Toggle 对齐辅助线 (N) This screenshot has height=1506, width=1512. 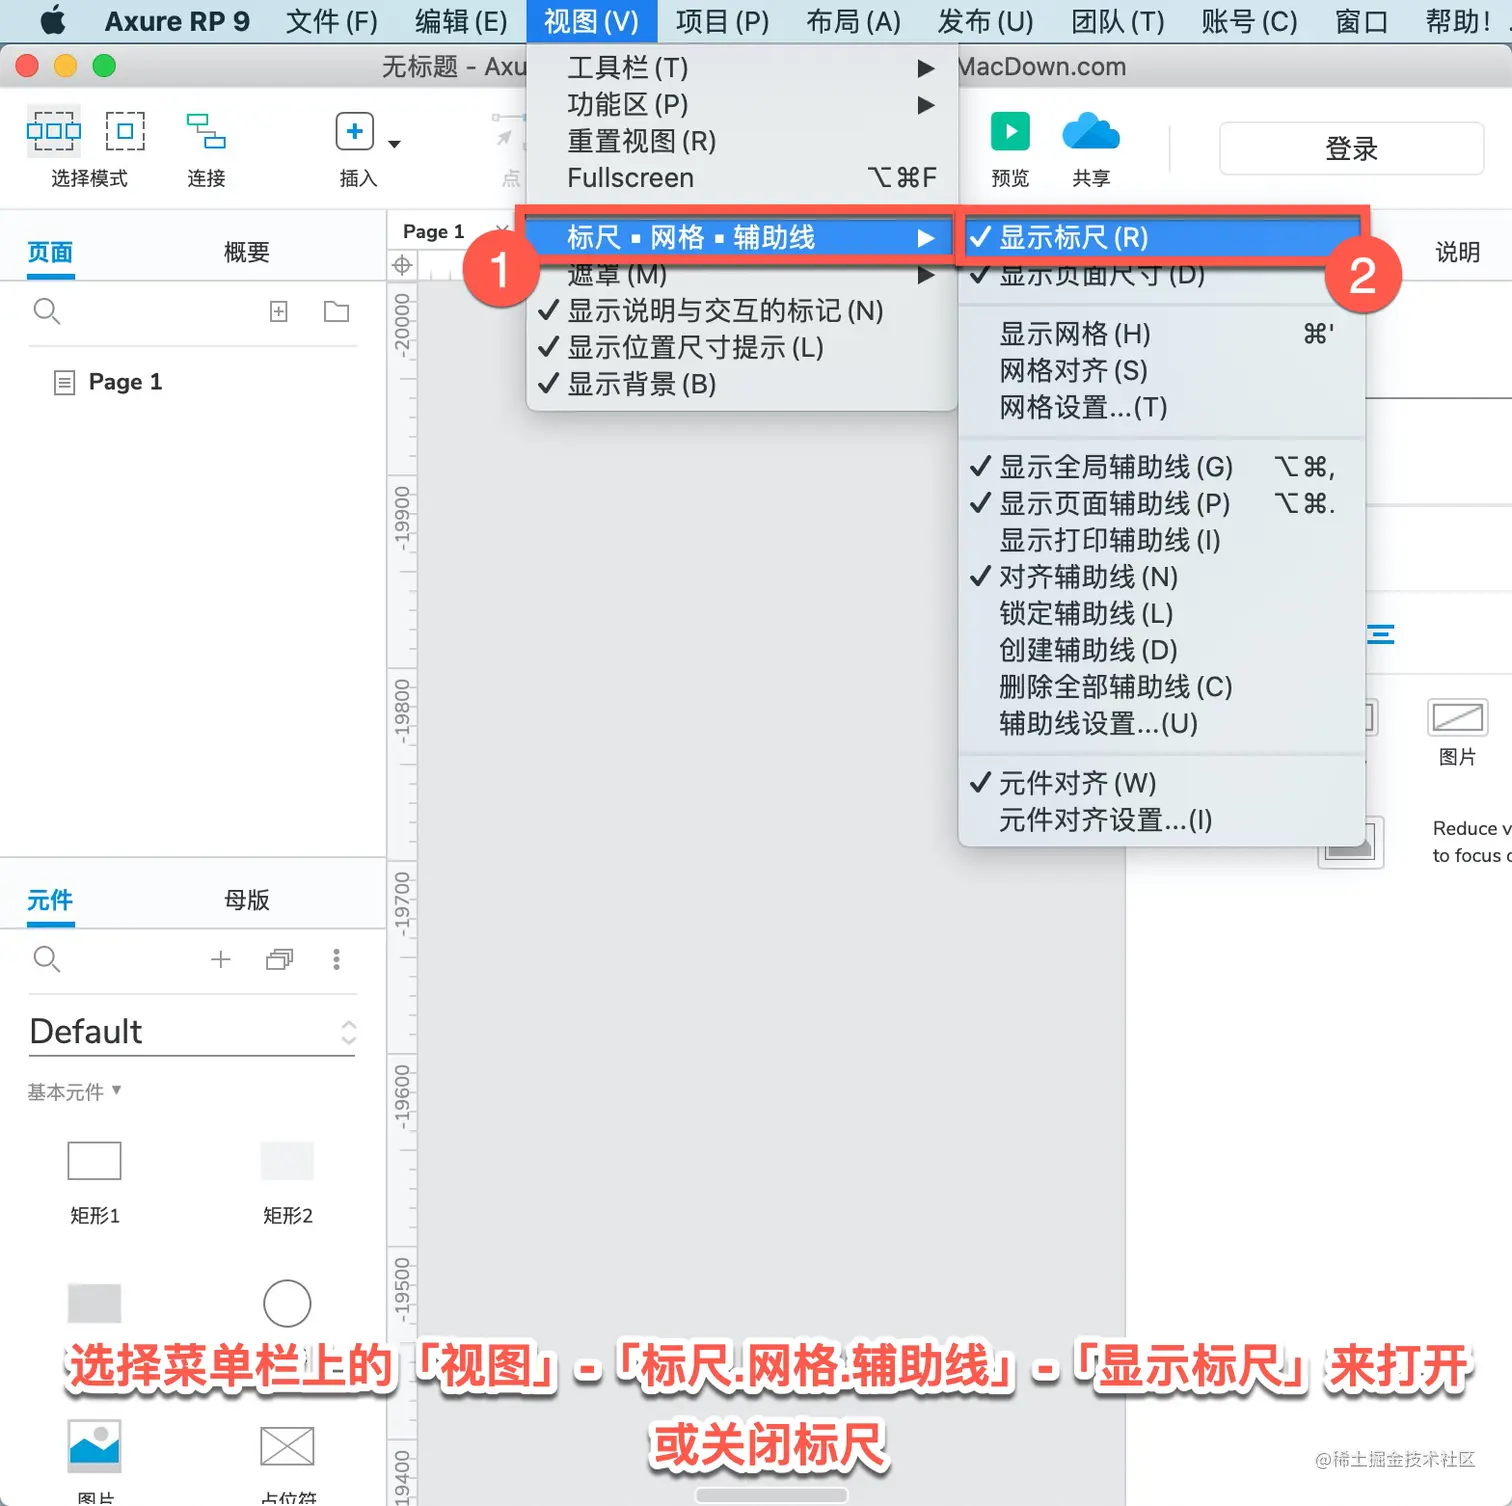coord(1162,577)
